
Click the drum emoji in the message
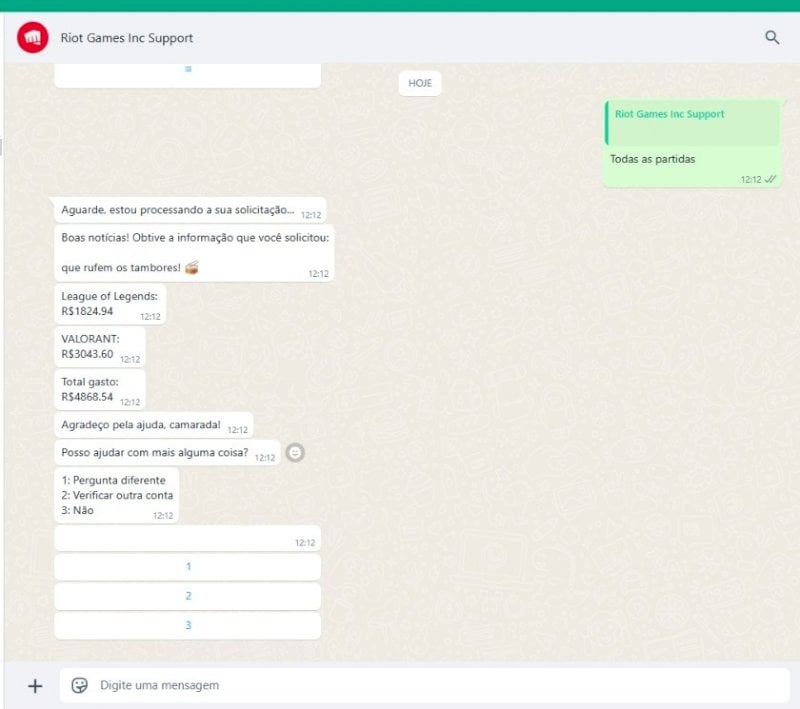pyautogui.click(x=192, y=267)
